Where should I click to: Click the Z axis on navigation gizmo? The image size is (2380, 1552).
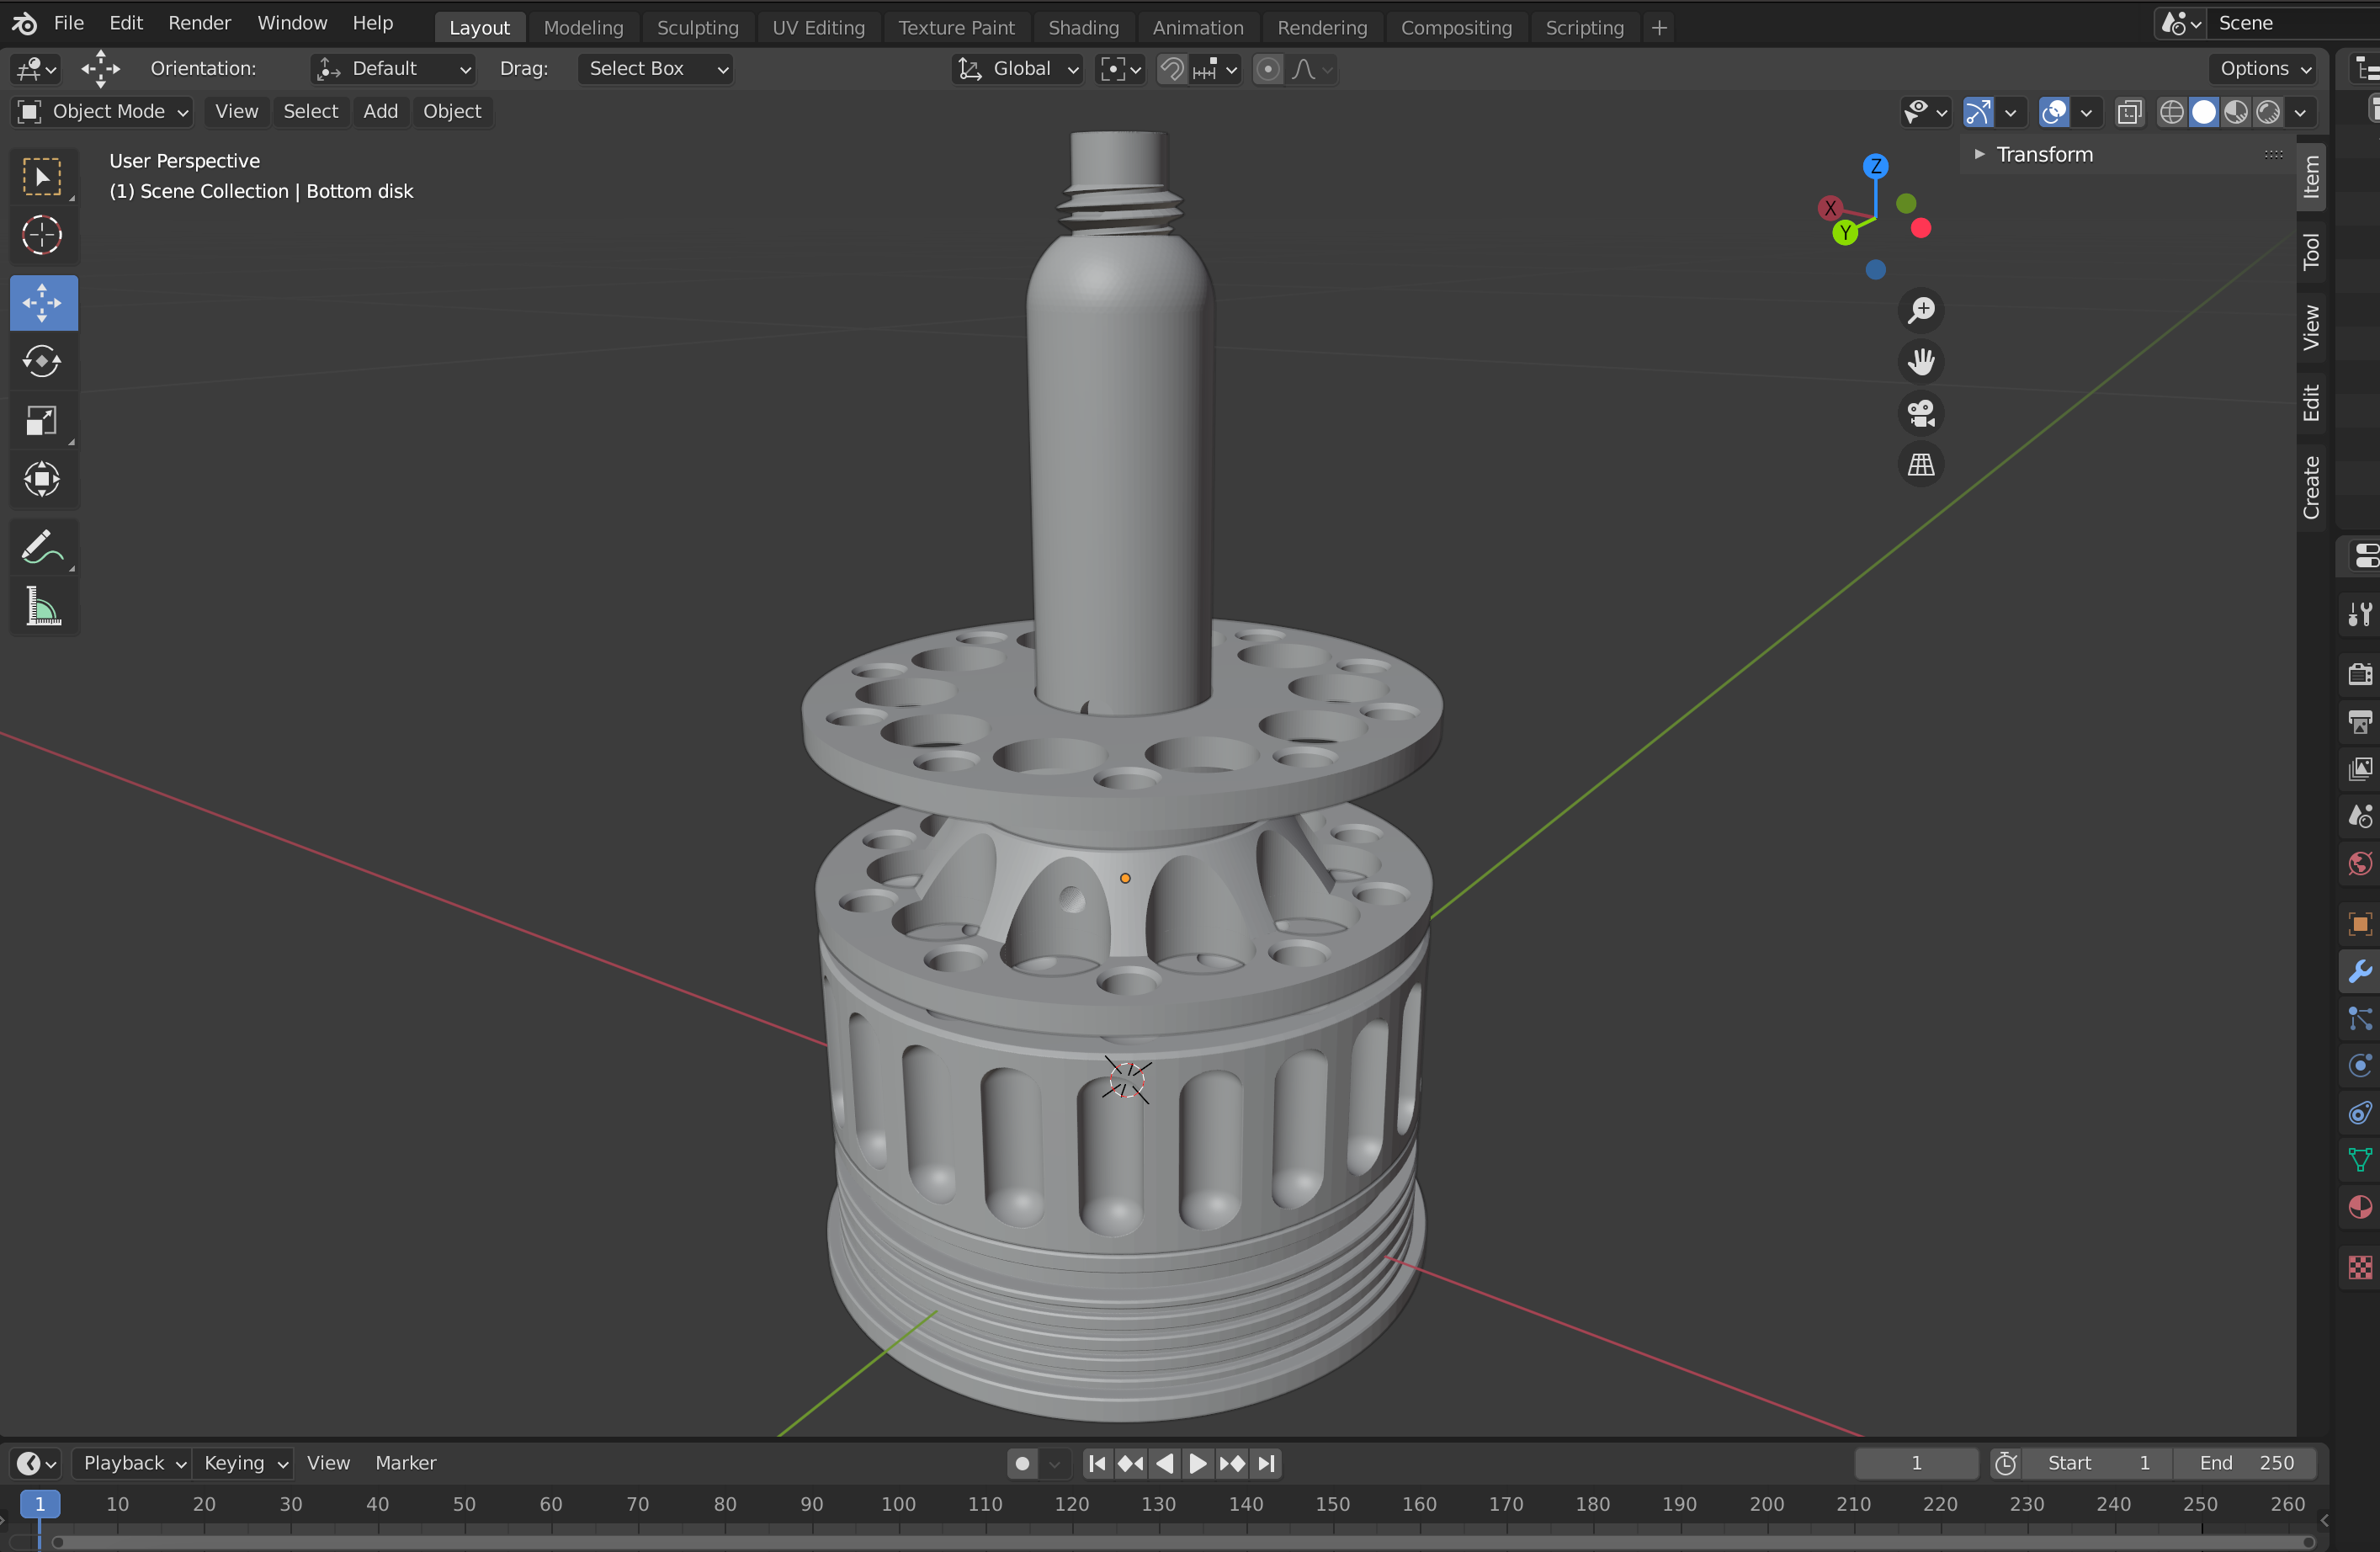point(1875,166)
